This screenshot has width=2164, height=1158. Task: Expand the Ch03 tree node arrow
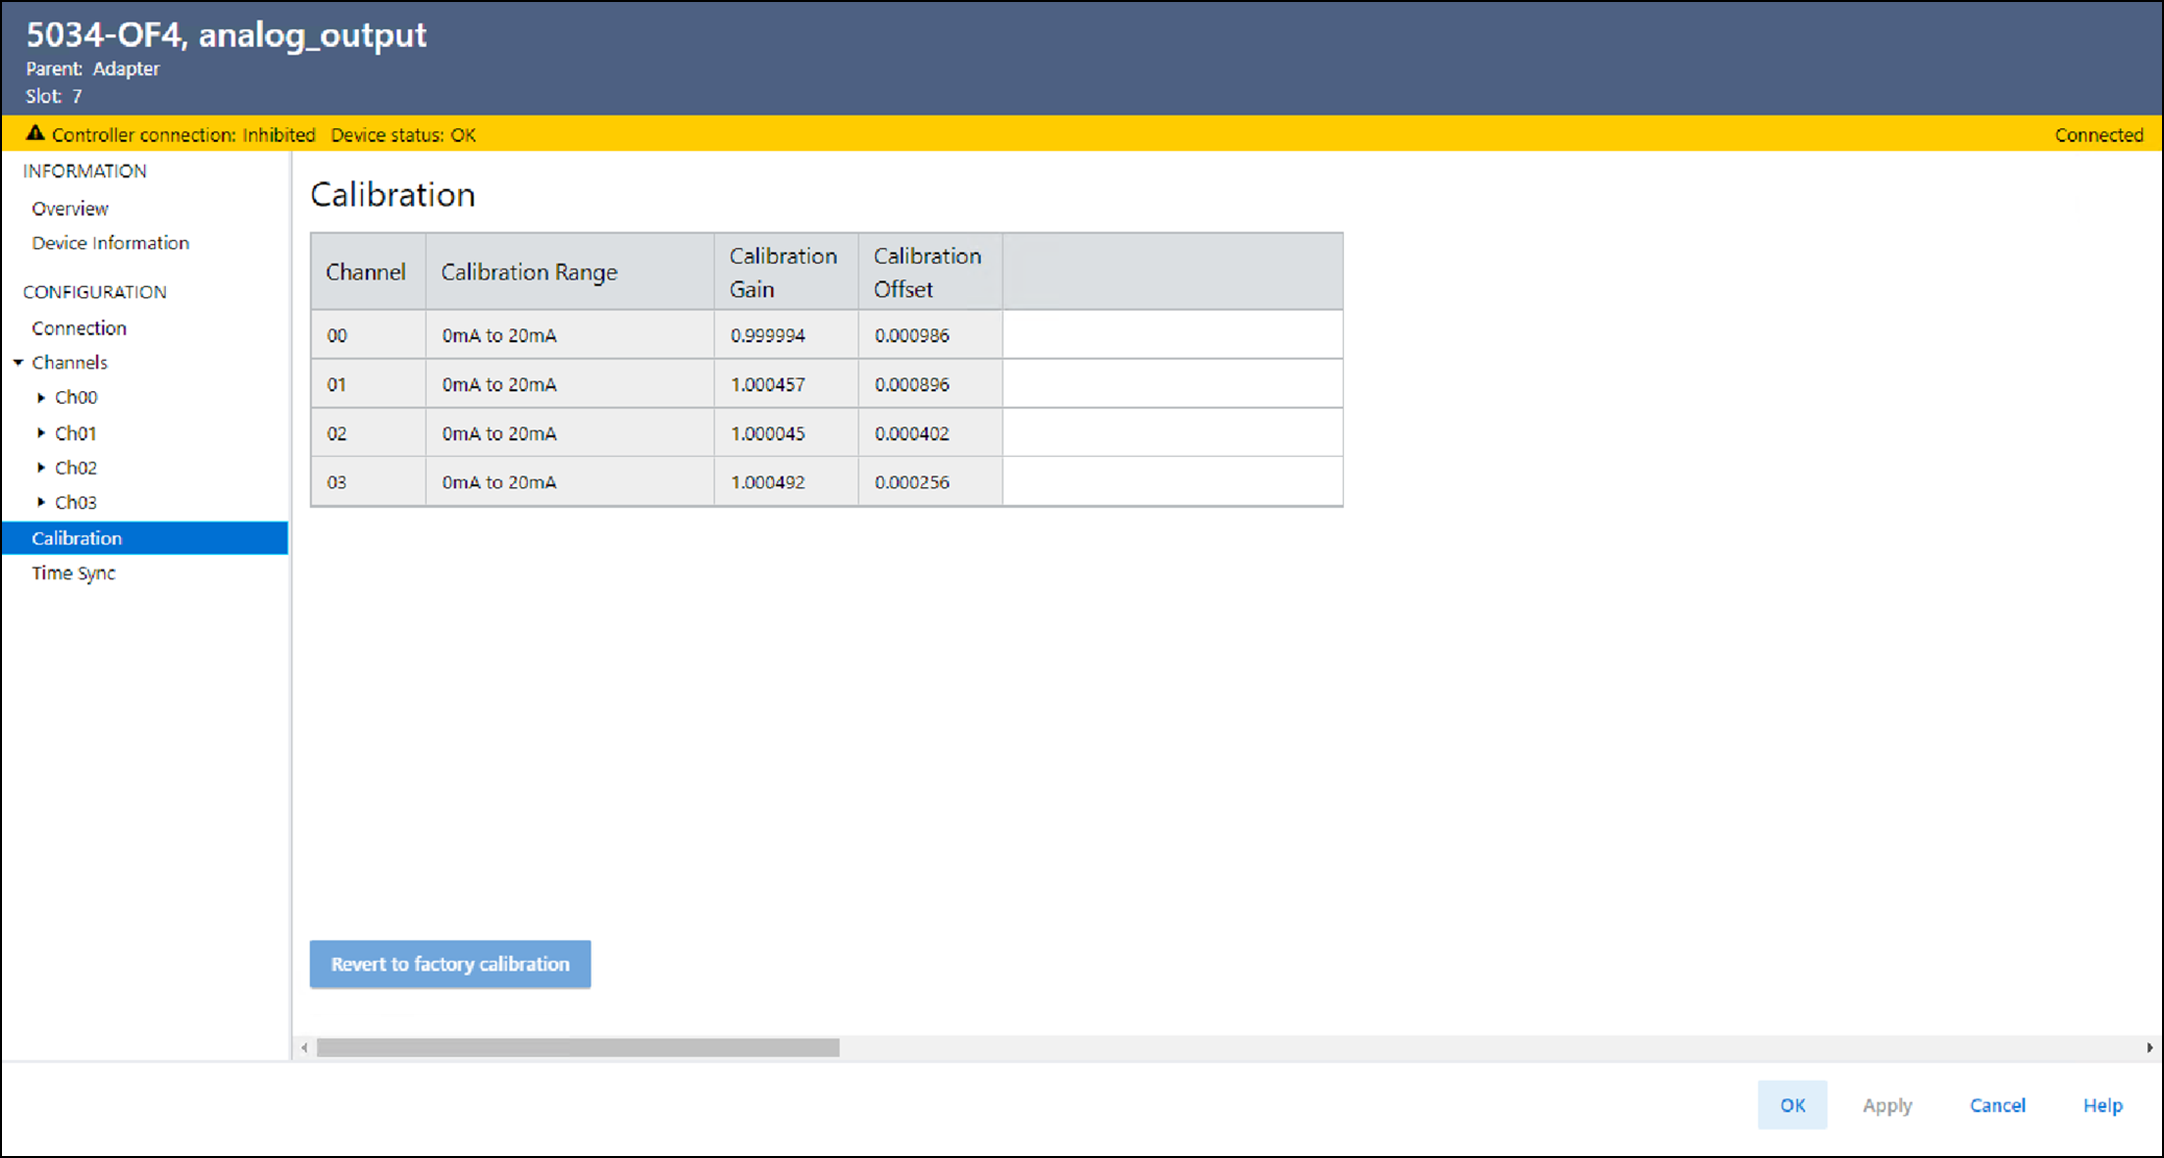coord(41,502)
